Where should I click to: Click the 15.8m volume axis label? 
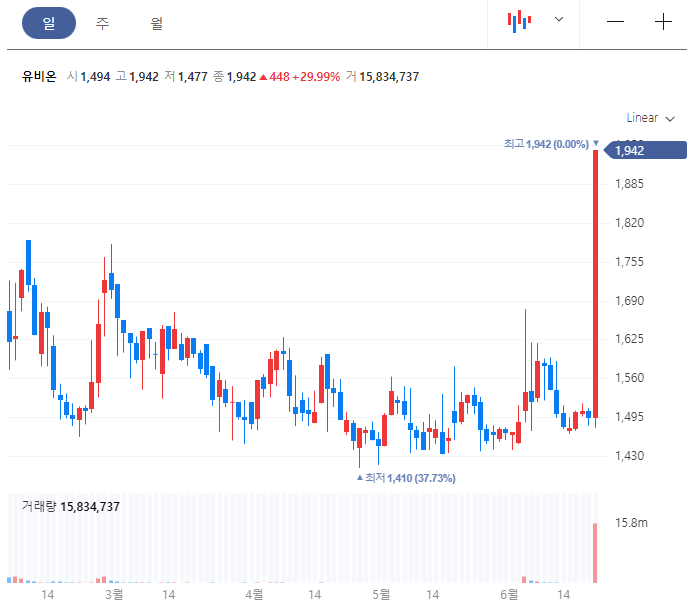pos(631,523)
